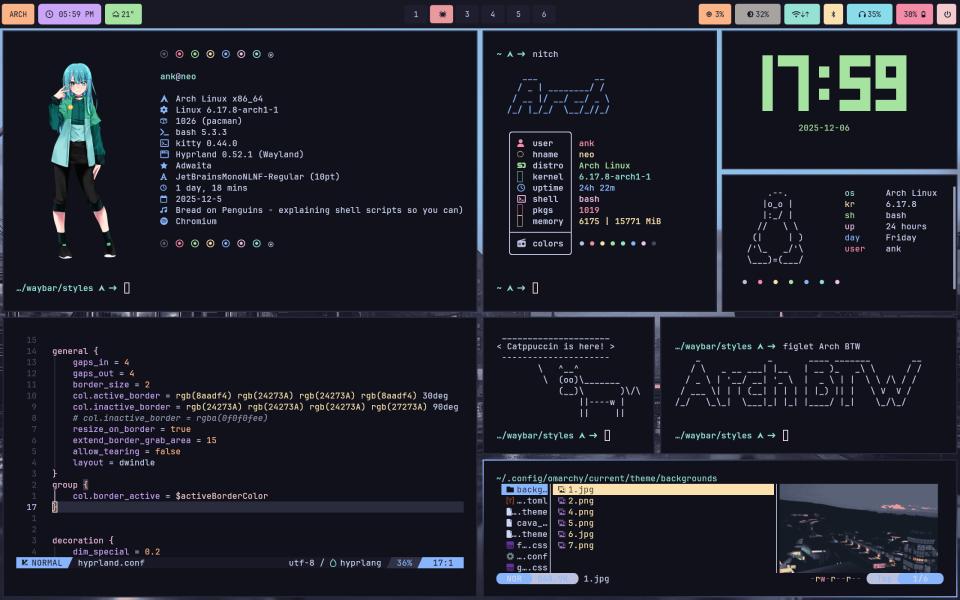Click the CPU usage module showing 3%
Screen dimensions: 960x600
pyautogui.click(x=714, y=14)
